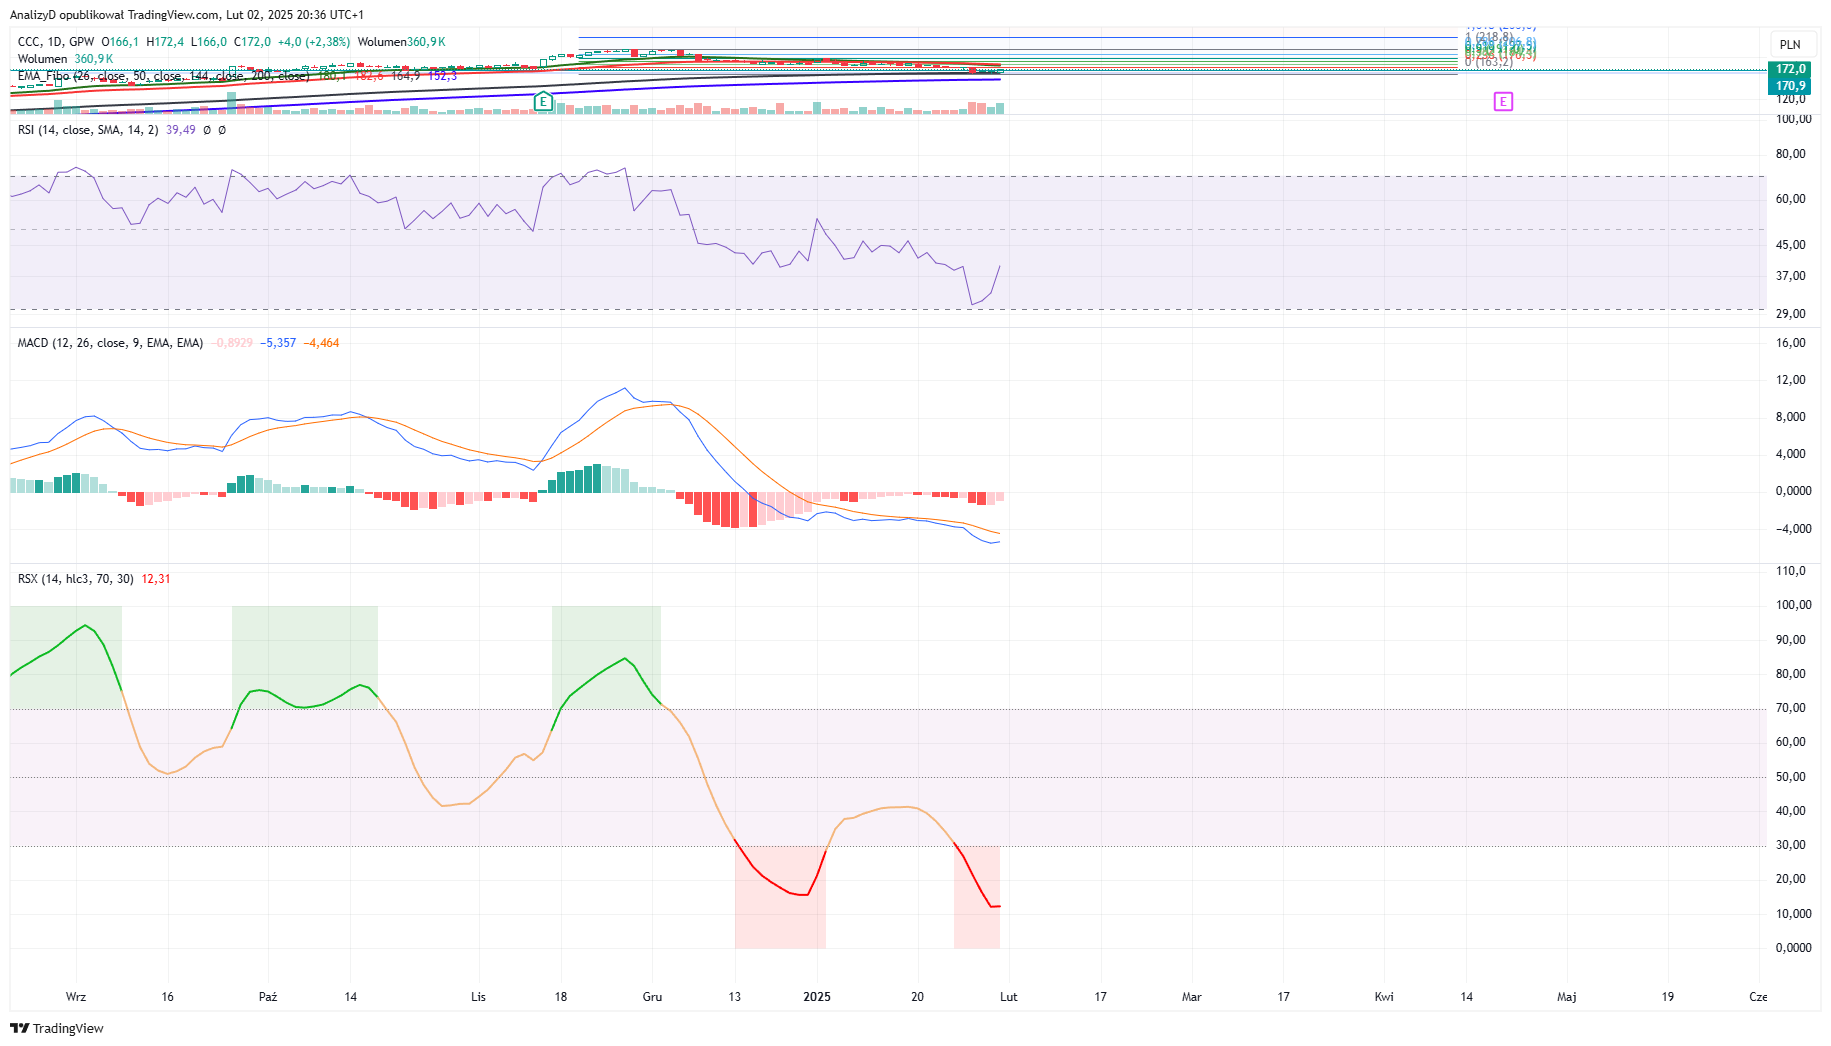This screenshot has width=1831, height=1046.
Task: Click the 'Mar' label on the time axis
Action: 1191,997
